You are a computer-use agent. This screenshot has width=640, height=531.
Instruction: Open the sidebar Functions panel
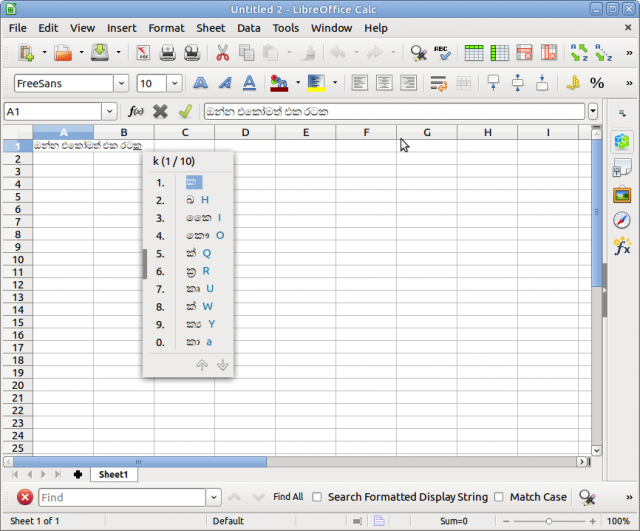pyautogui.click(x=621, y=244)
